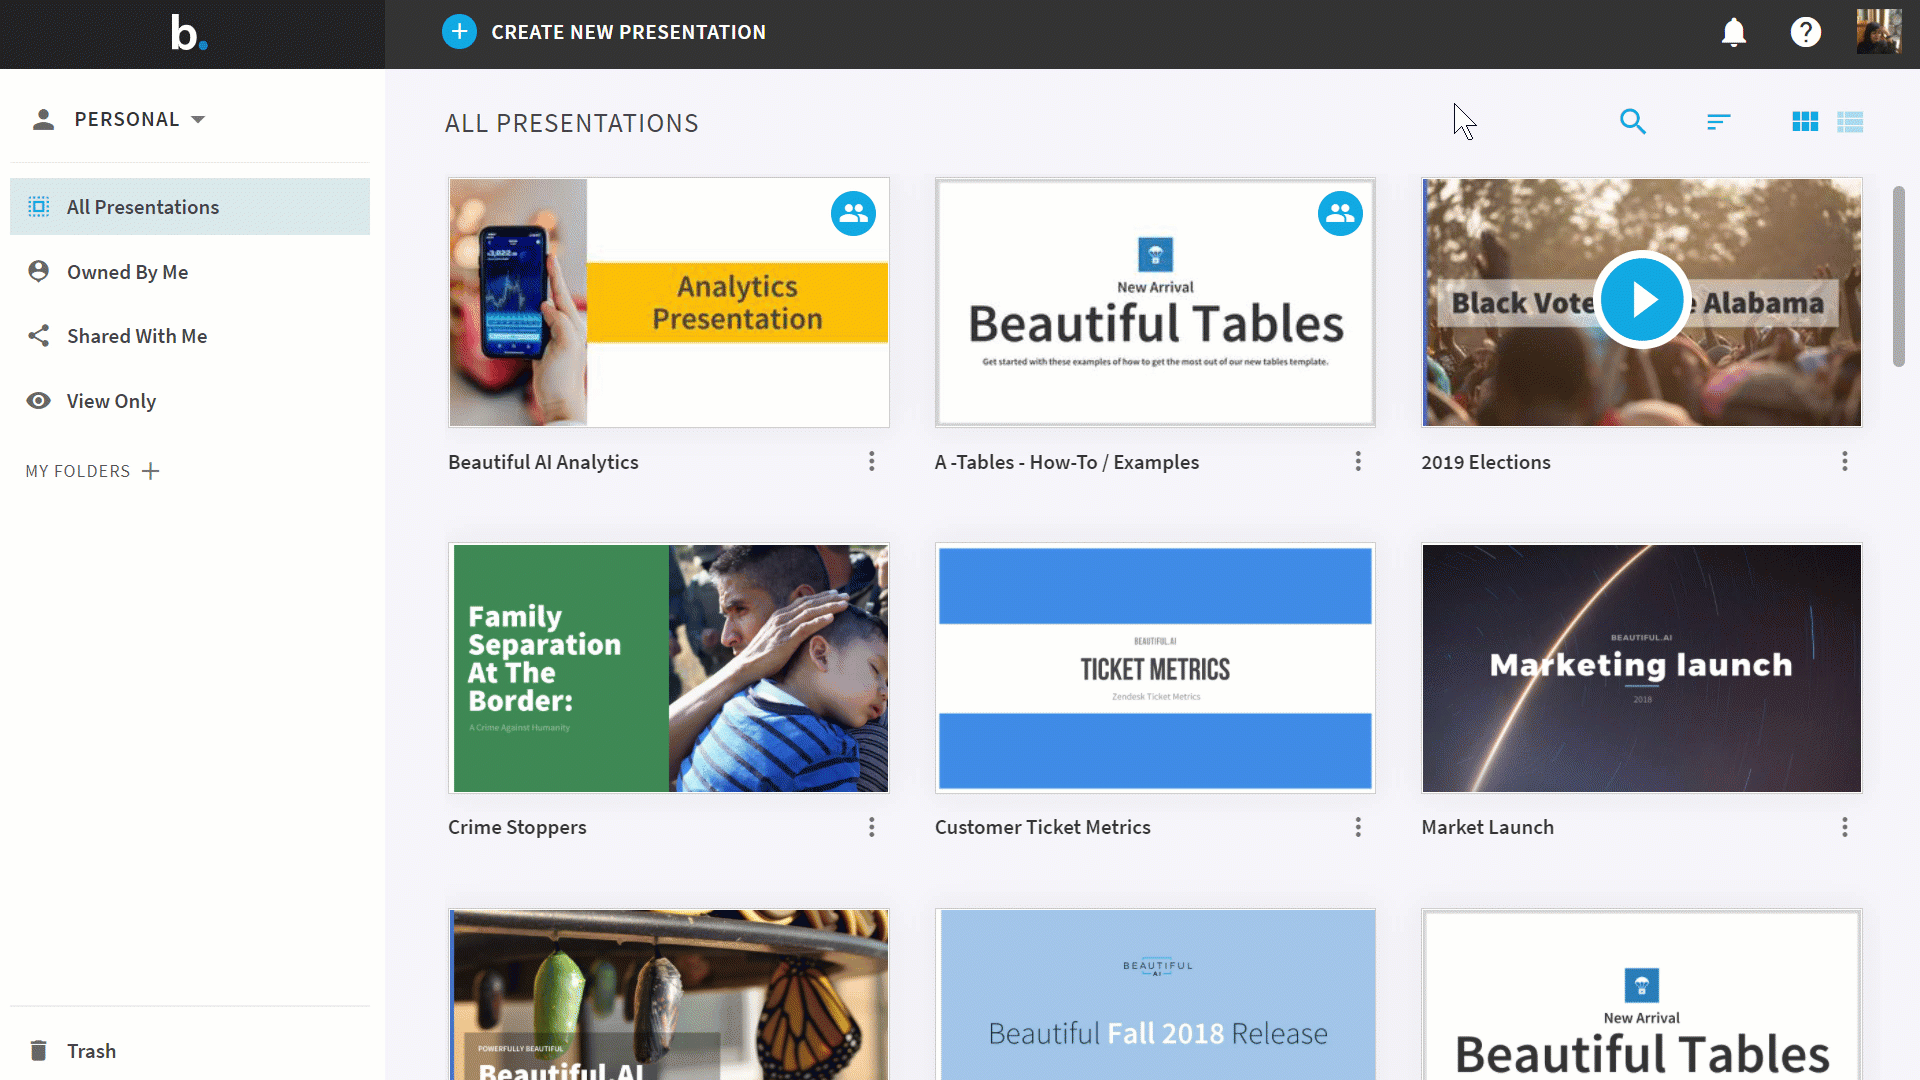This screenshot has width=1920, height=1080.
Task: Open the bottom-row Beautiful Tables thumbnail
Action: (1642, 995)
